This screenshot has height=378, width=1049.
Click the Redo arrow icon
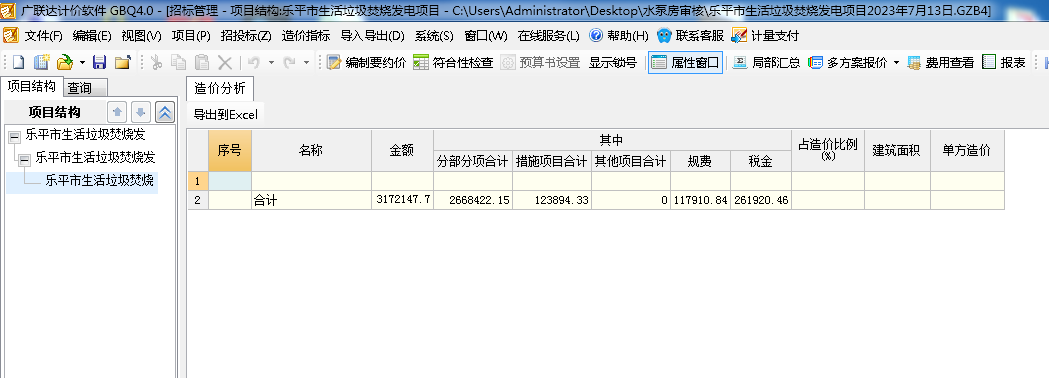point(289,63)
